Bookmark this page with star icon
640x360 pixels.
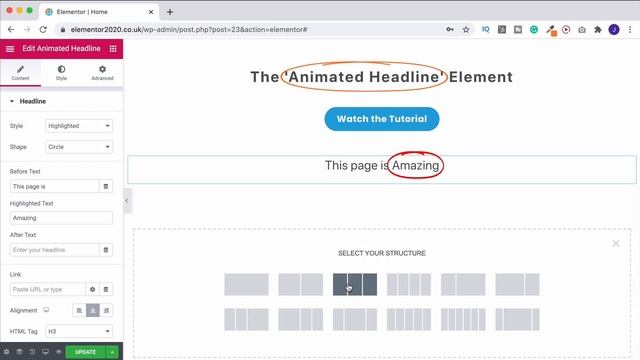pyautogui.click(x=466, y=29)
